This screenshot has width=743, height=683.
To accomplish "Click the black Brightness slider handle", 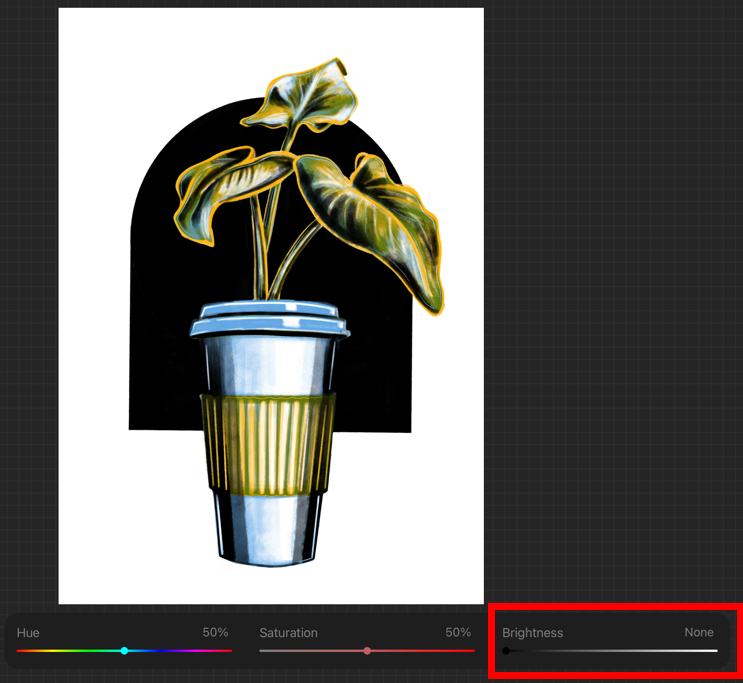I will click(506, 651).
